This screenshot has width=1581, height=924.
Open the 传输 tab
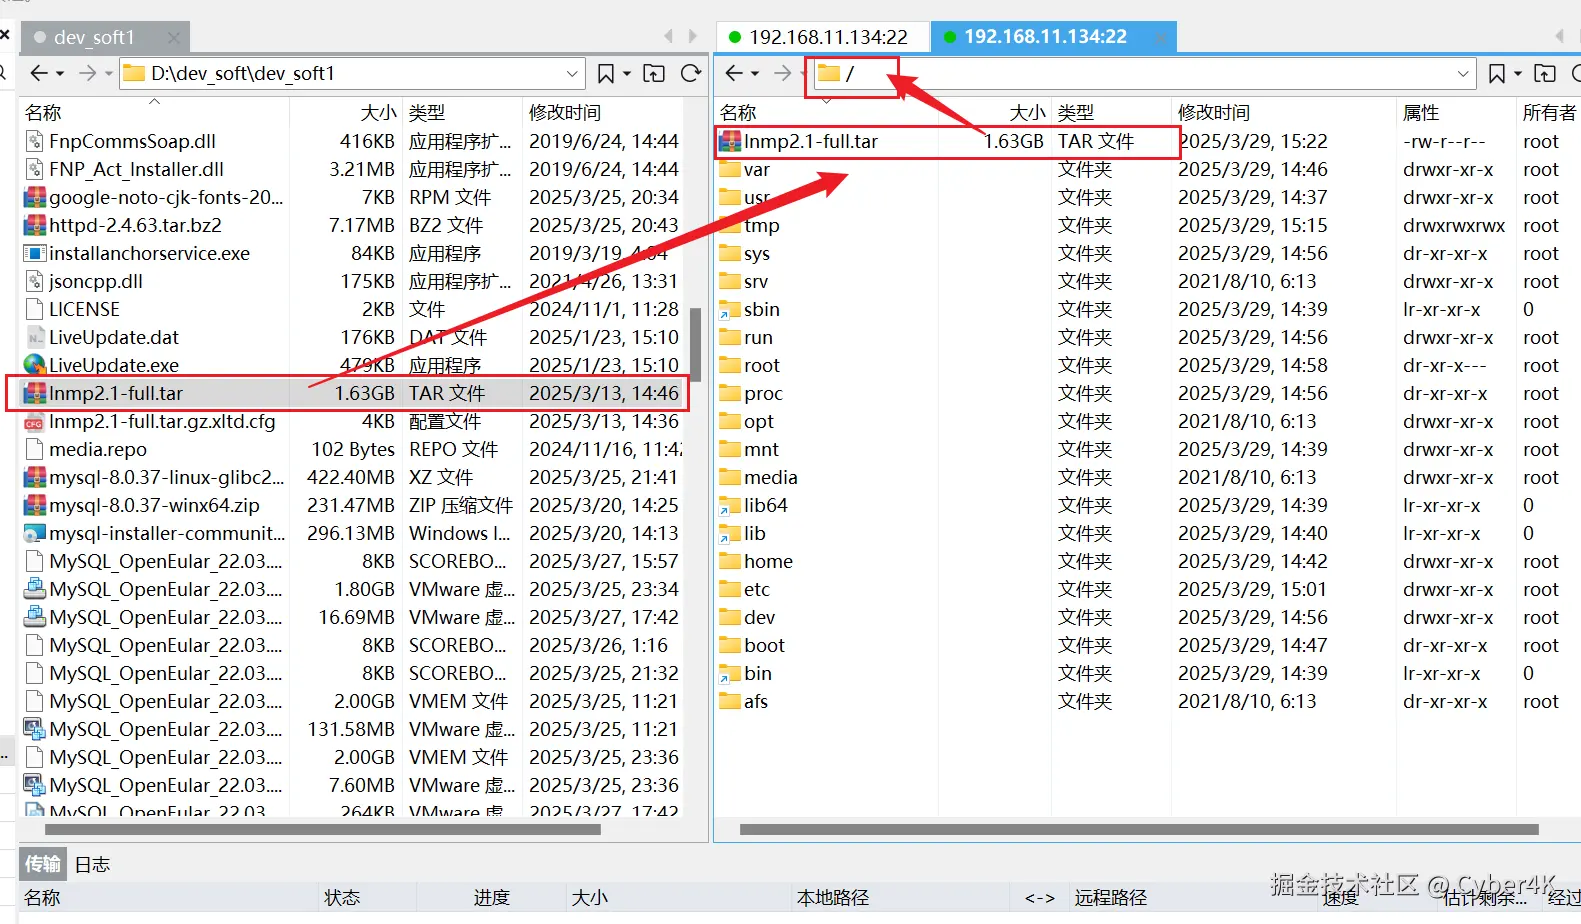(x=42, y=864)
